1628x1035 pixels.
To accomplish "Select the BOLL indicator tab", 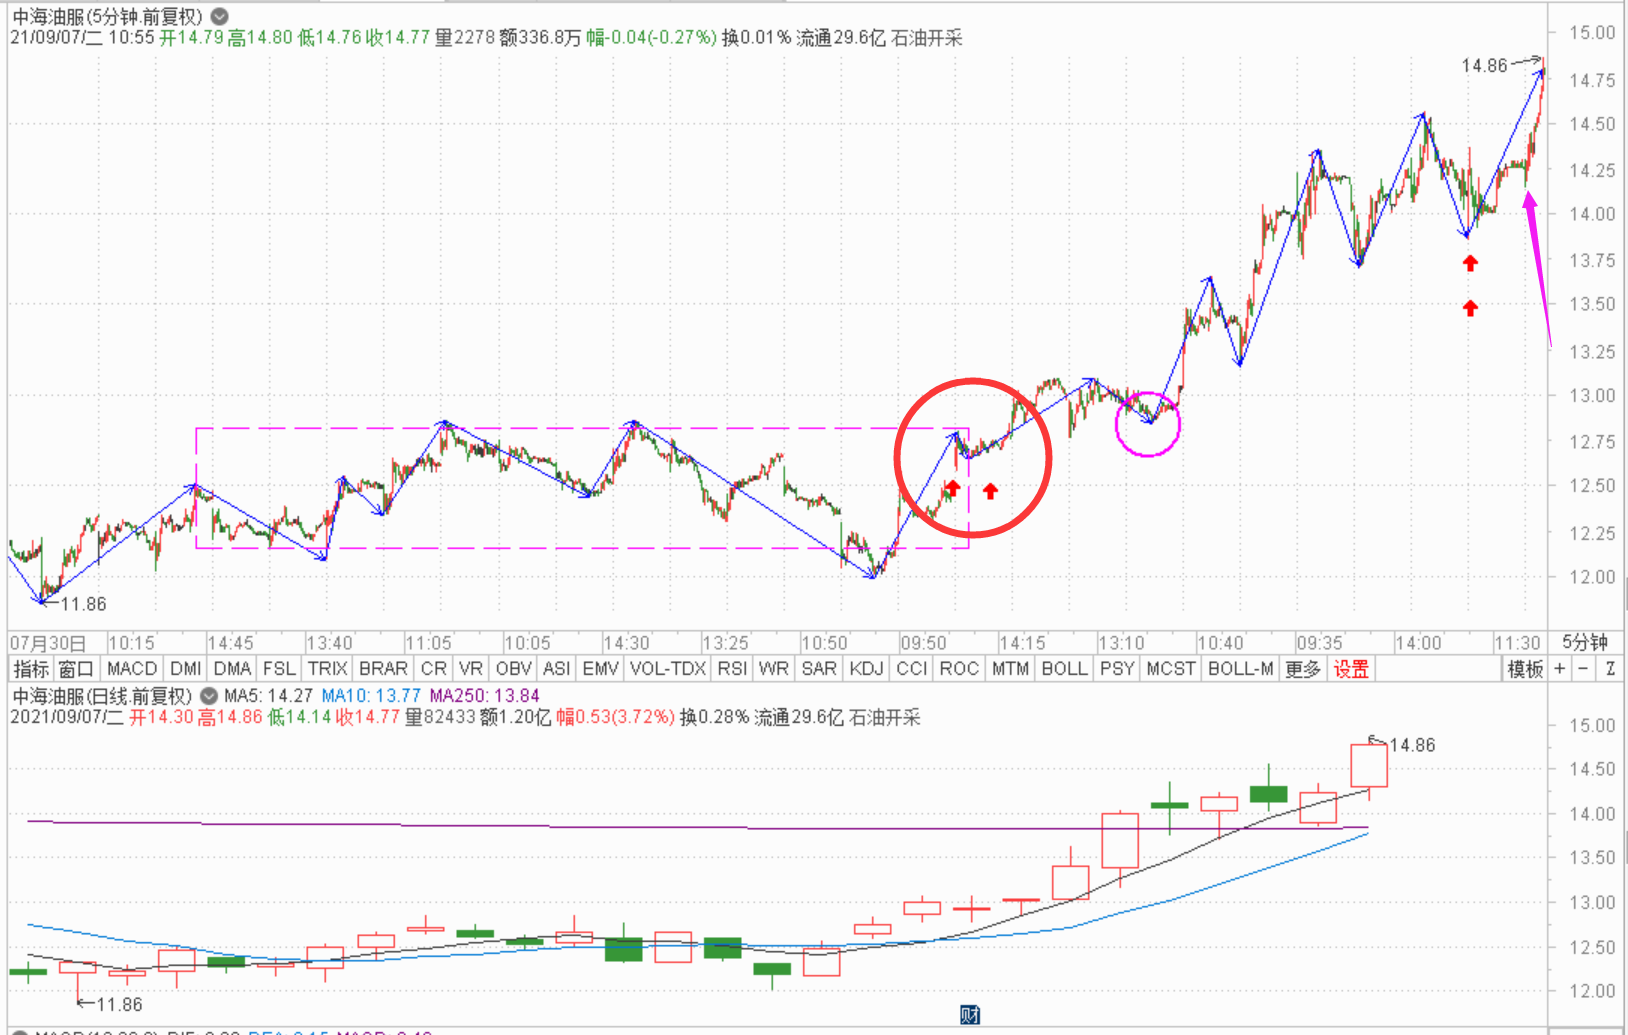I will [1064, 669].
